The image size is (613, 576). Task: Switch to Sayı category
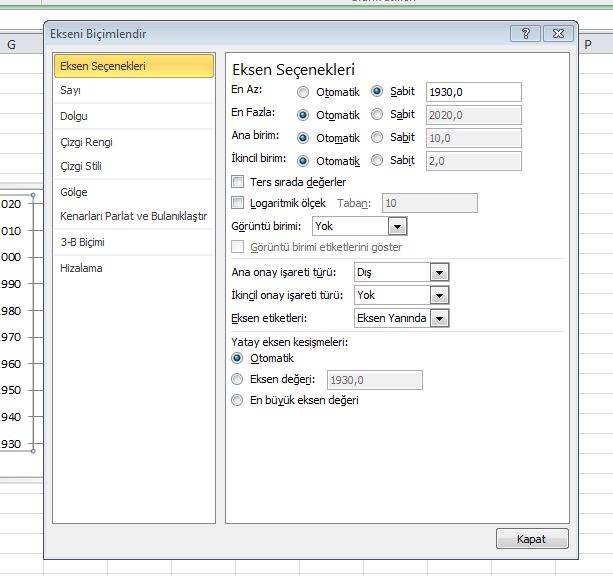pos(70,90)
